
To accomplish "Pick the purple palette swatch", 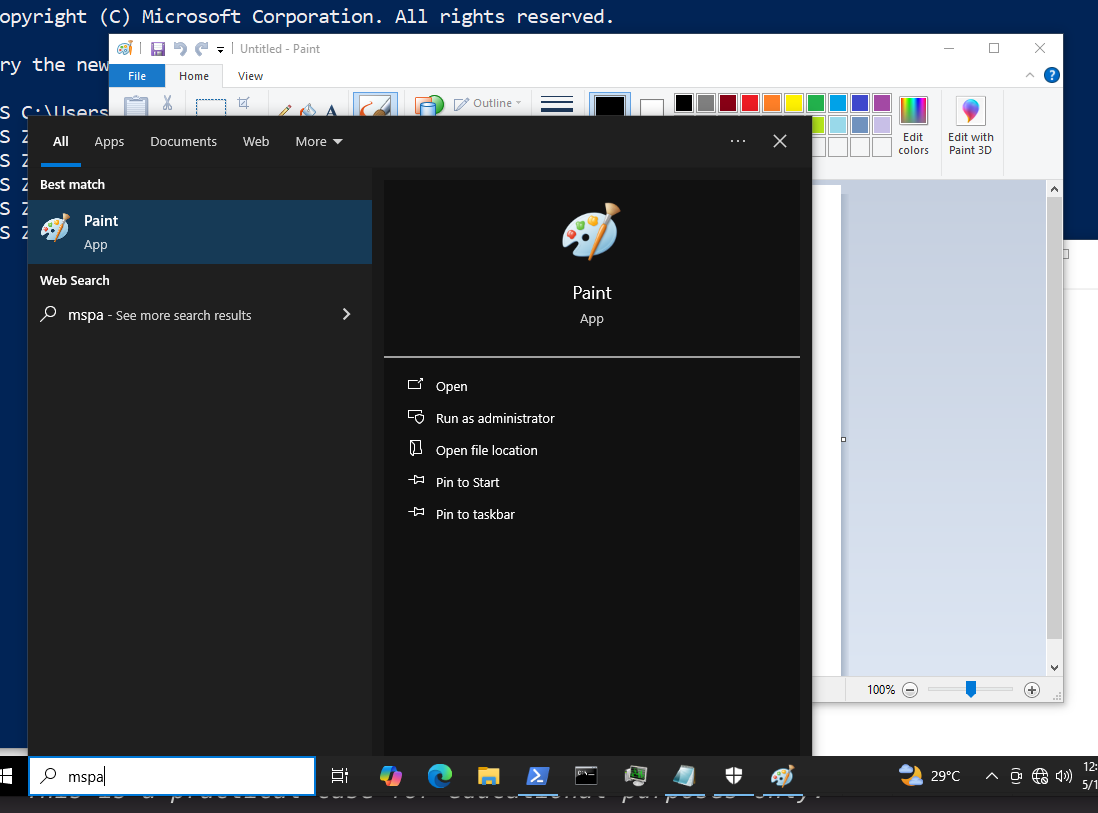I will pos(882,103).
